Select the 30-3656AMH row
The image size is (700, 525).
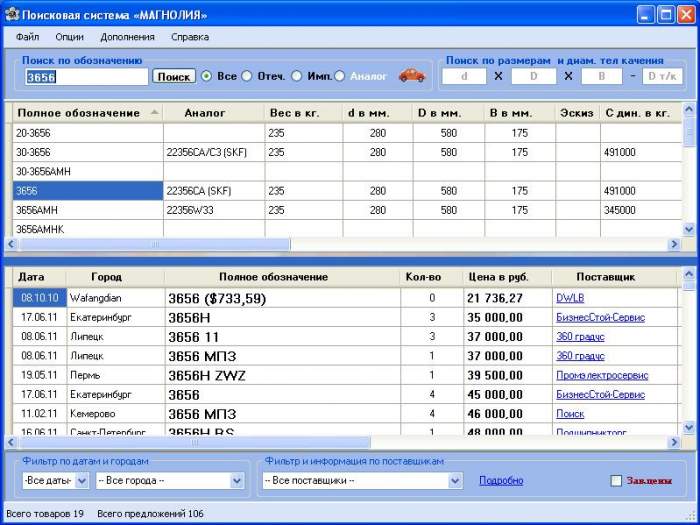point(347,171)
